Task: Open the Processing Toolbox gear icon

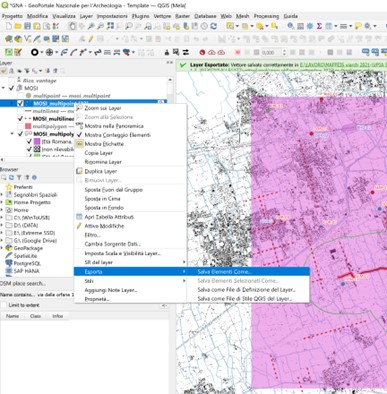Action: coord(310,26)
